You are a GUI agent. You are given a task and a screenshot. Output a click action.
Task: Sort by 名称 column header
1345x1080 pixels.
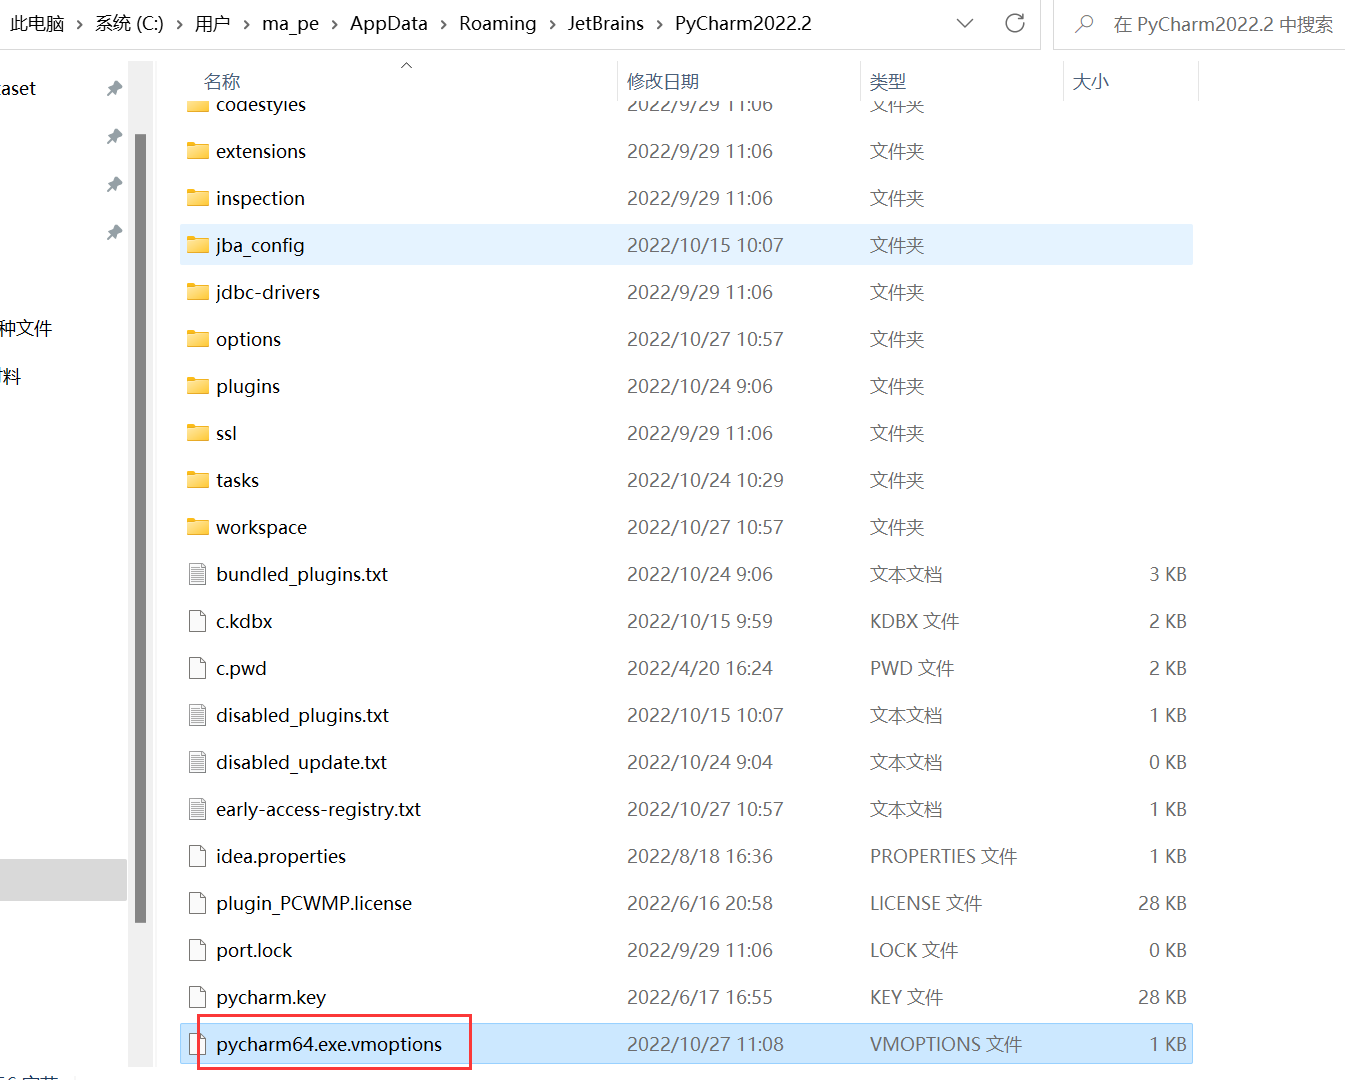pos(222,81)
